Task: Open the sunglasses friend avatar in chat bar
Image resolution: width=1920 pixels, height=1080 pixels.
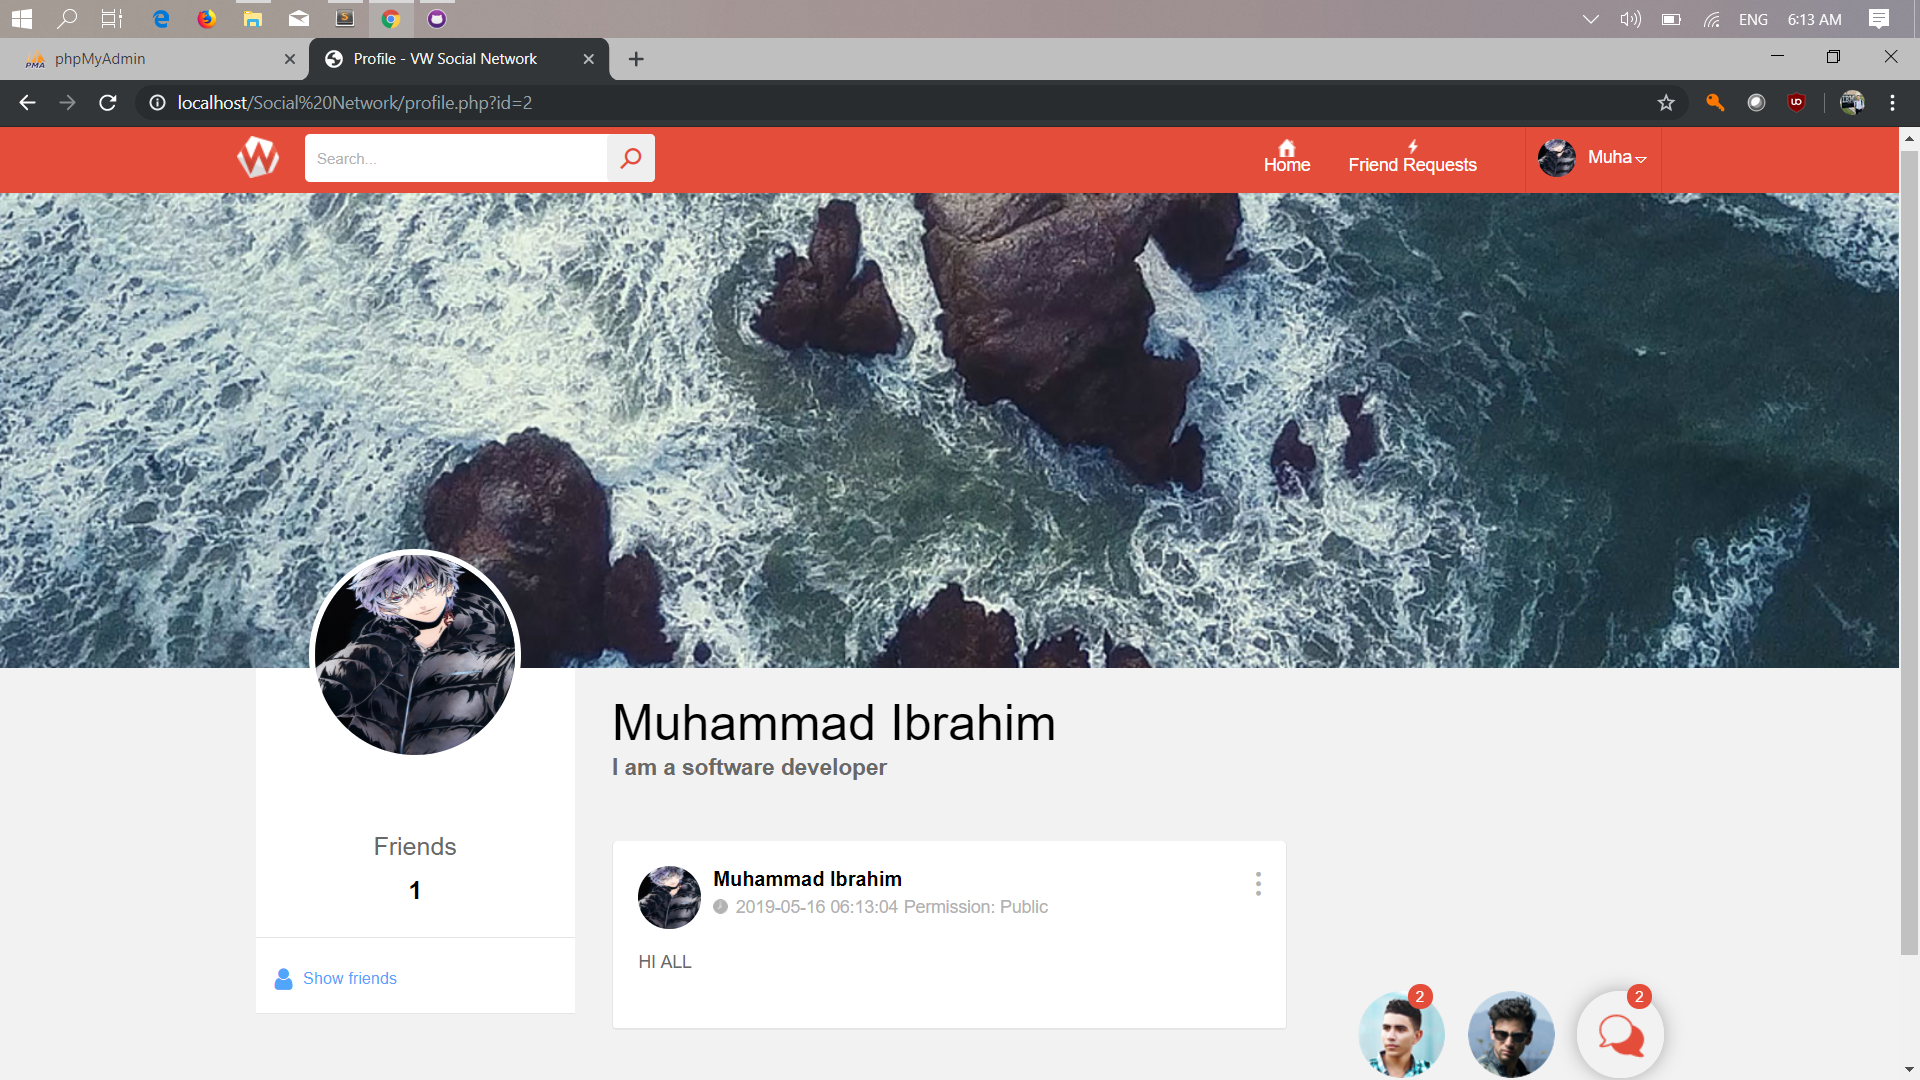Action: 1510,1034
